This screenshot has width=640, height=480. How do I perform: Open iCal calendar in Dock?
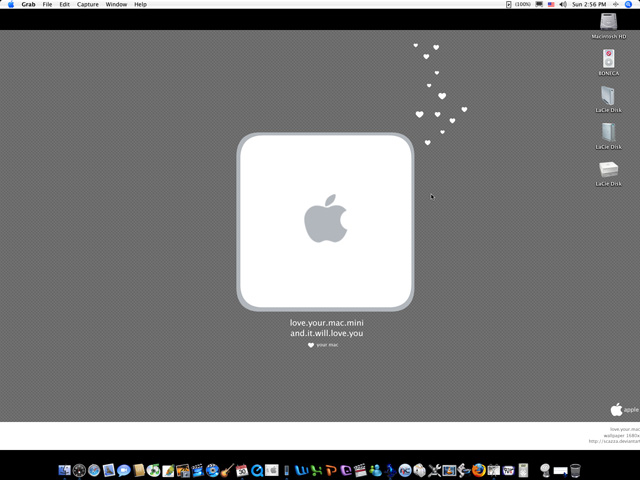click(242, 471)
